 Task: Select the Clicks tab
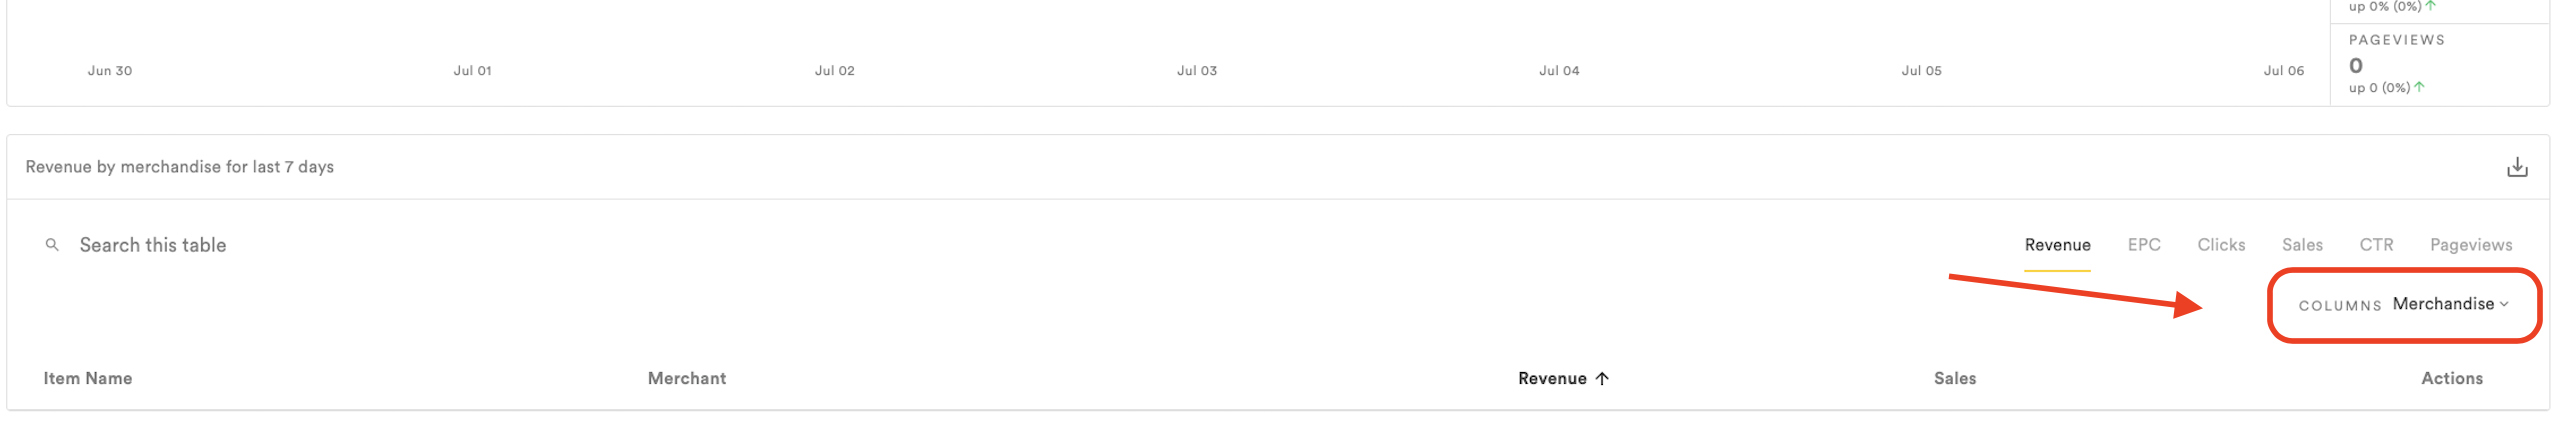click(2220, 245)
